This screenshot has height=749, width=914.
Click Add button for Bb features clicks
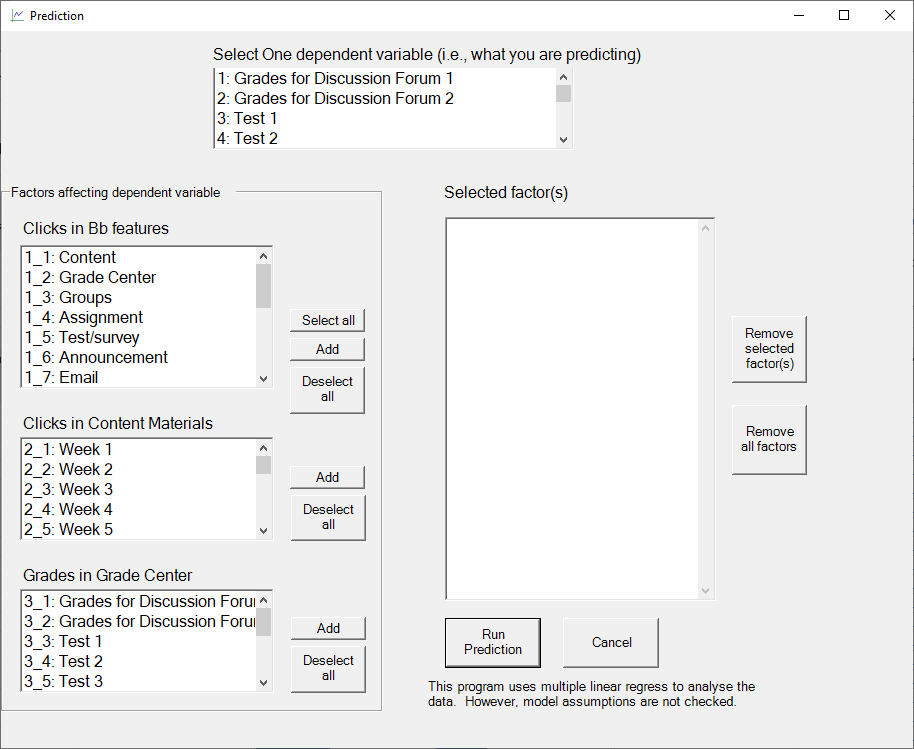[x=328, y=349]
